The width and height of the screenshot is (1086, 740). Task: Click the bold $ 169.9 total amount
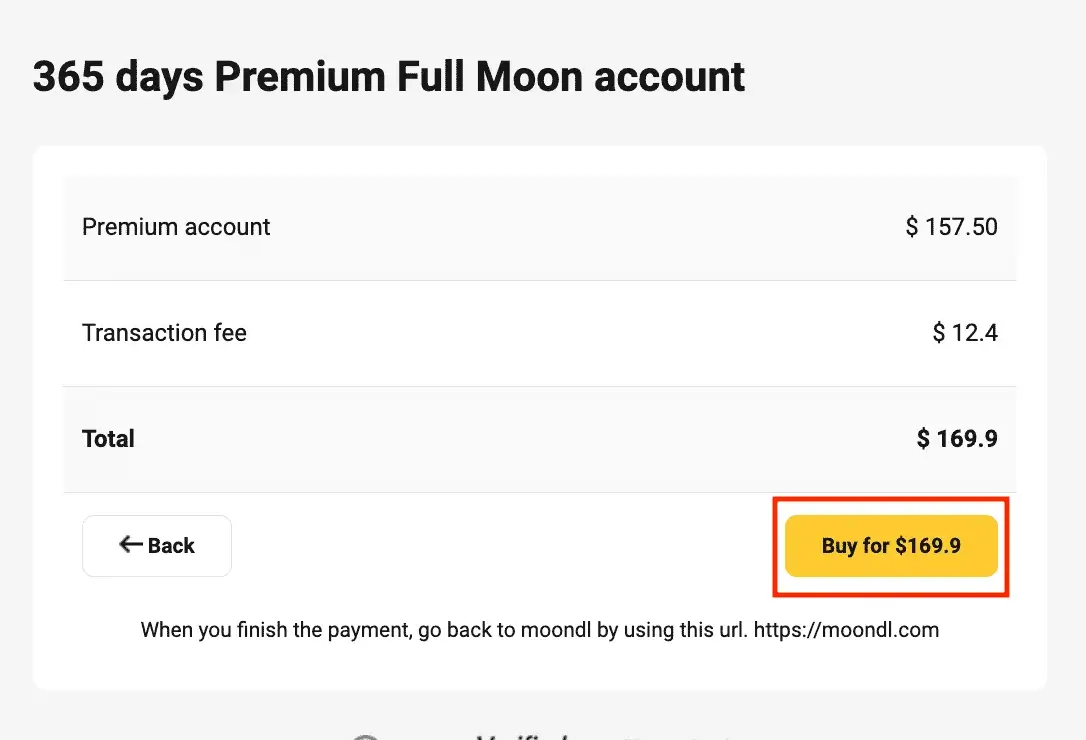pyautogui.click(x=957, y=439)
